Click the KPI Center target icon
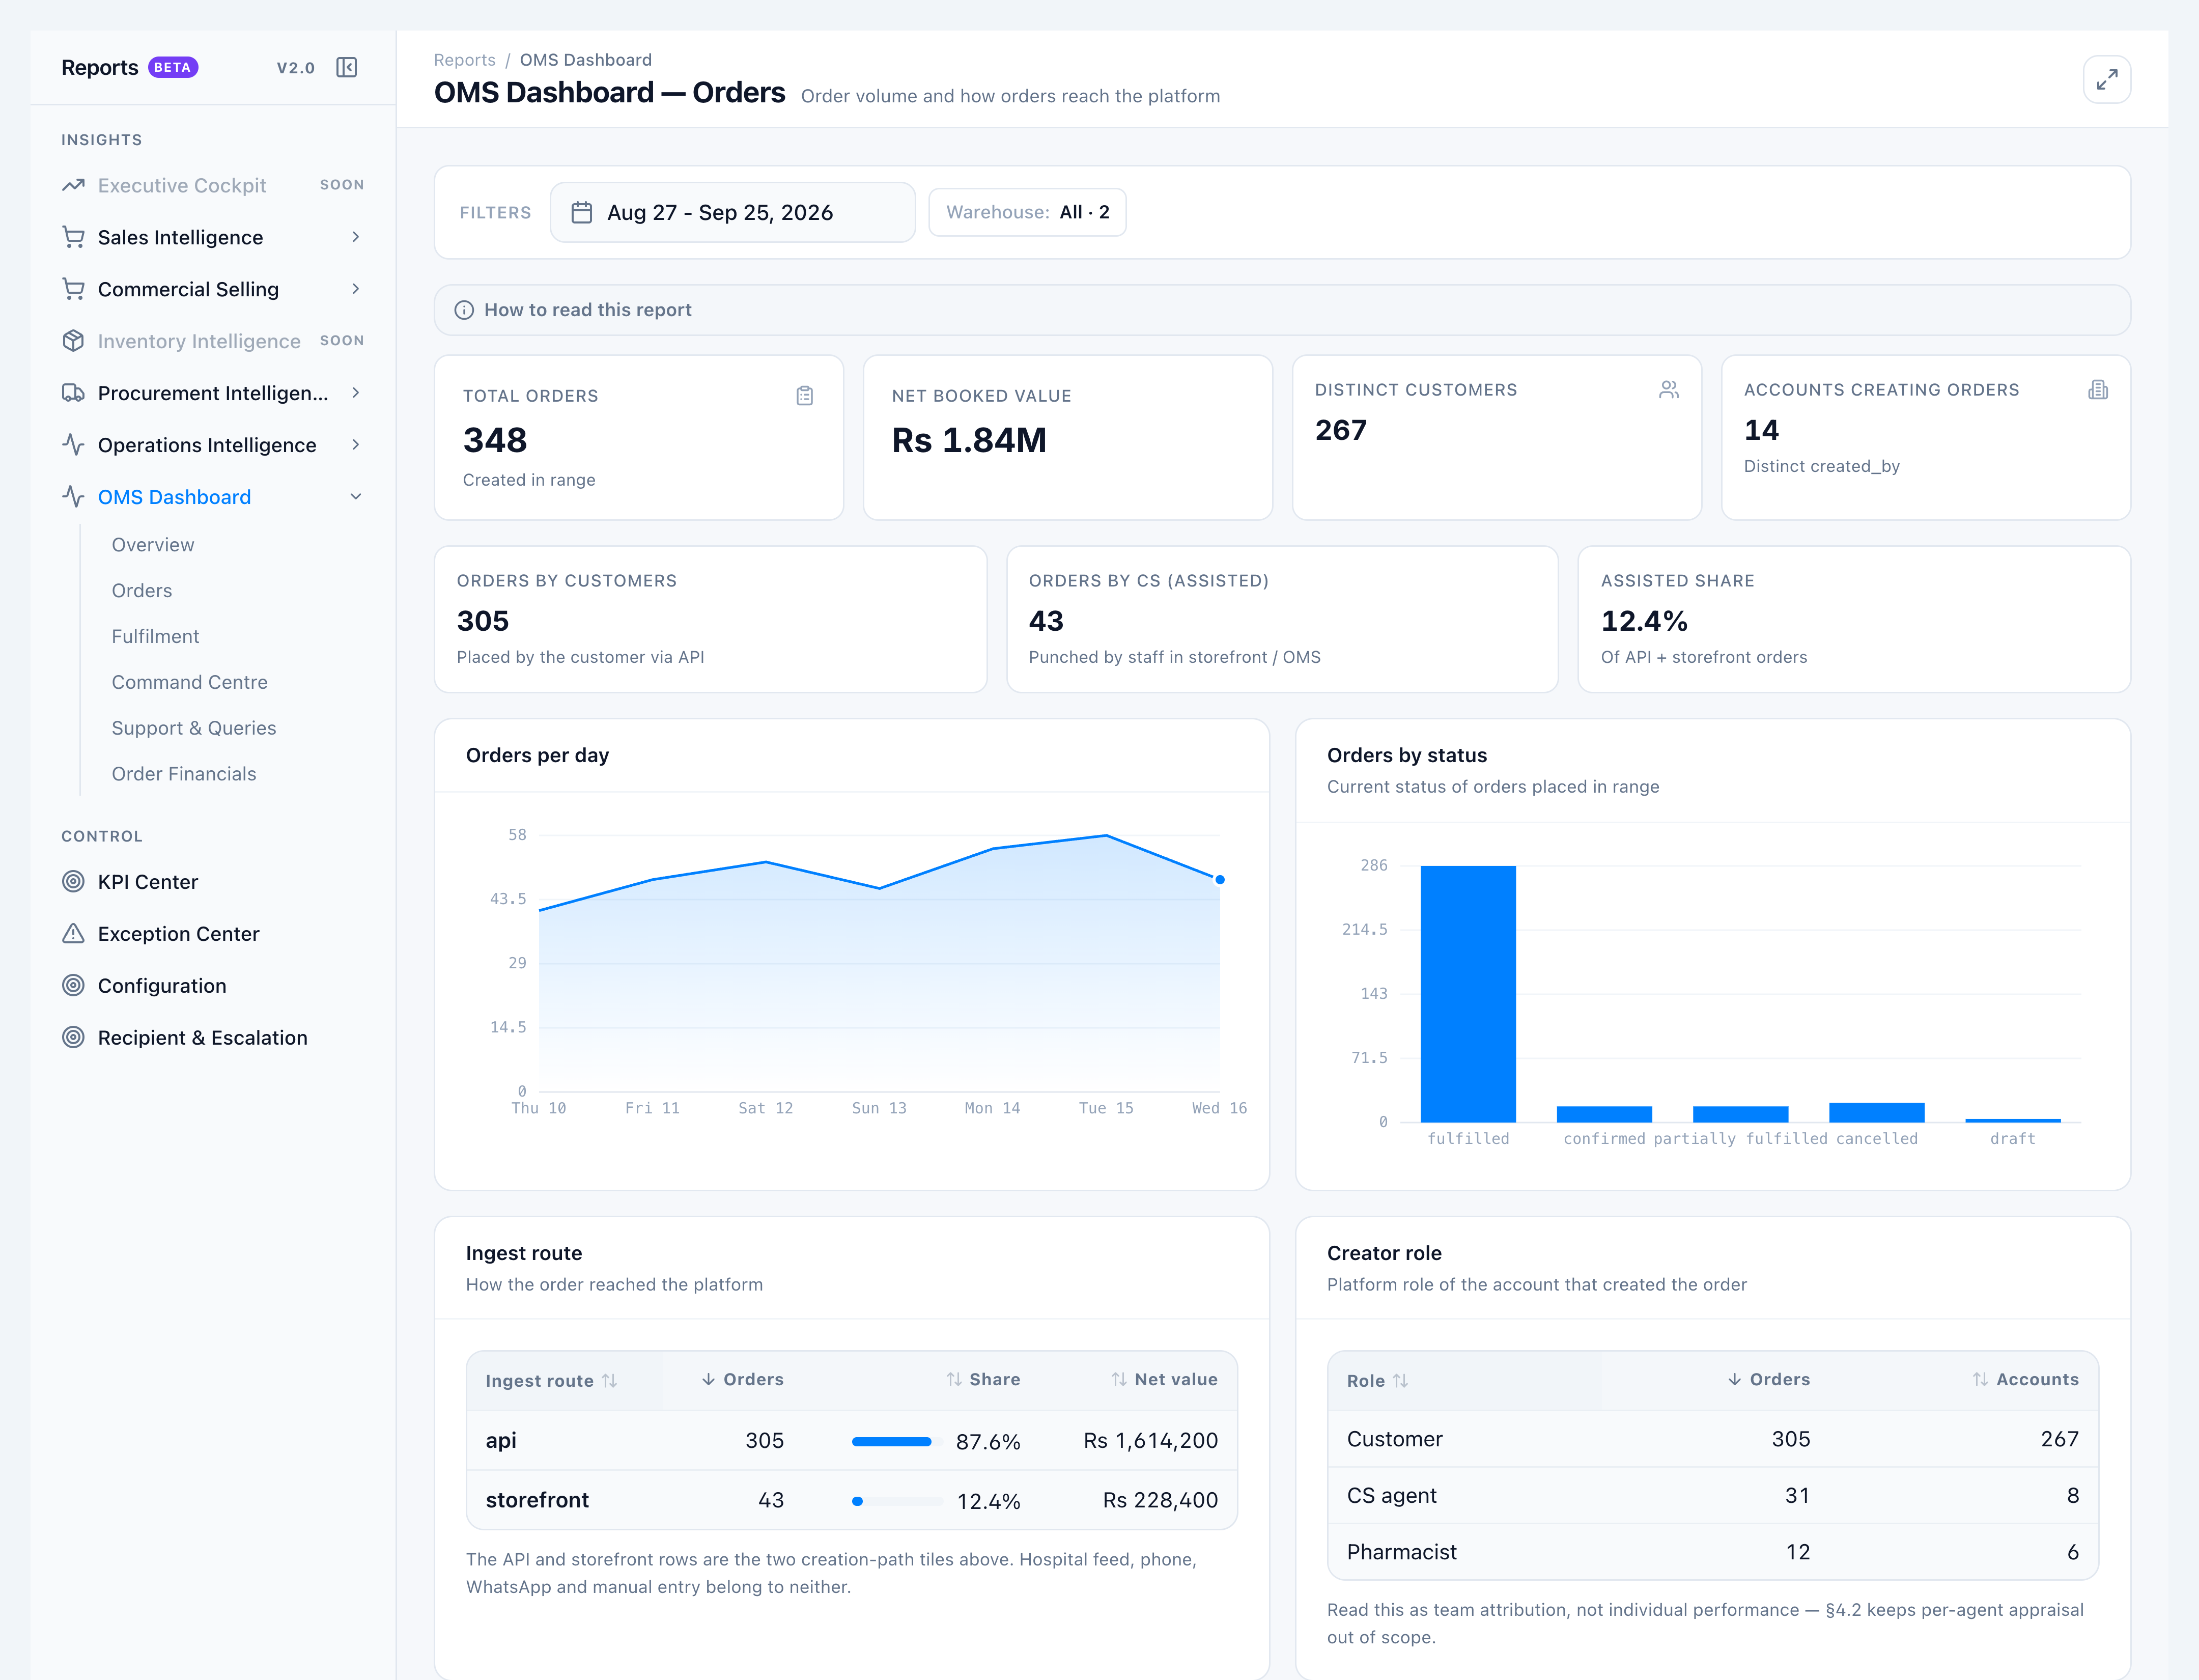Screen dimensions: 2199x1680 coord(73,882)
